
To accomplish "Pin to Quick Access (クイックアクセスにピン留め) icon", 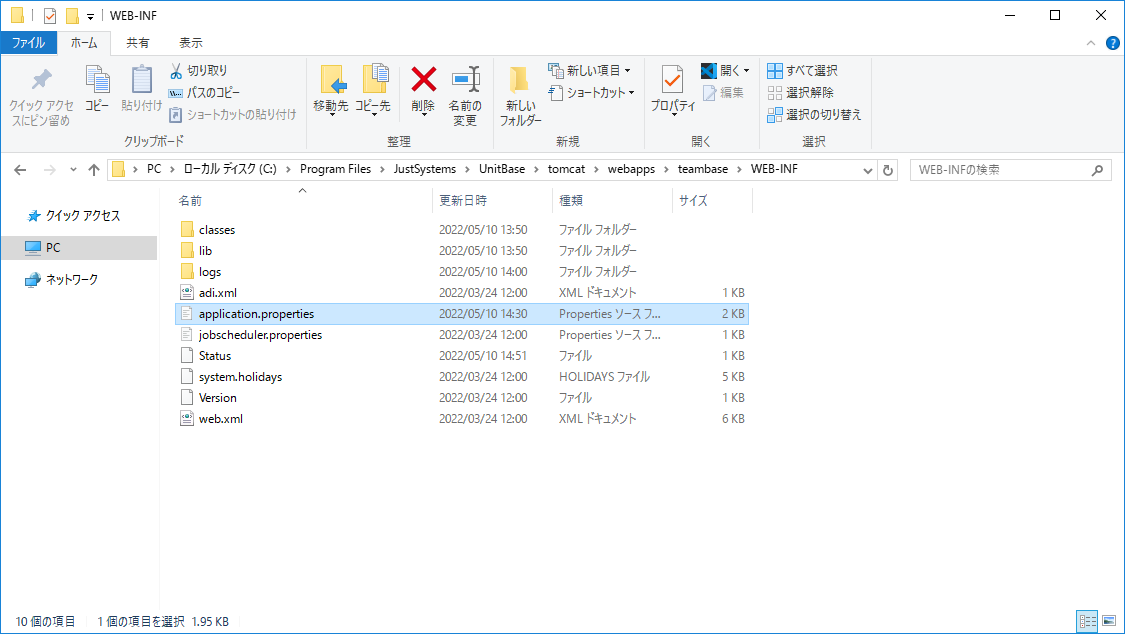I will pyautogui.click(x=42, y=80).
